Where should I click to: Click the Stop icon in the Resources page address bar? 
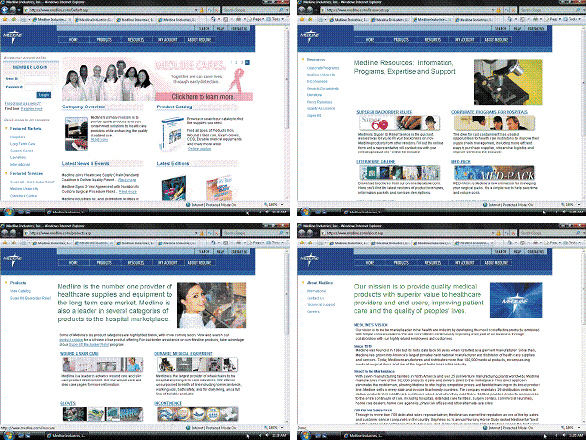tap(513, 10)
